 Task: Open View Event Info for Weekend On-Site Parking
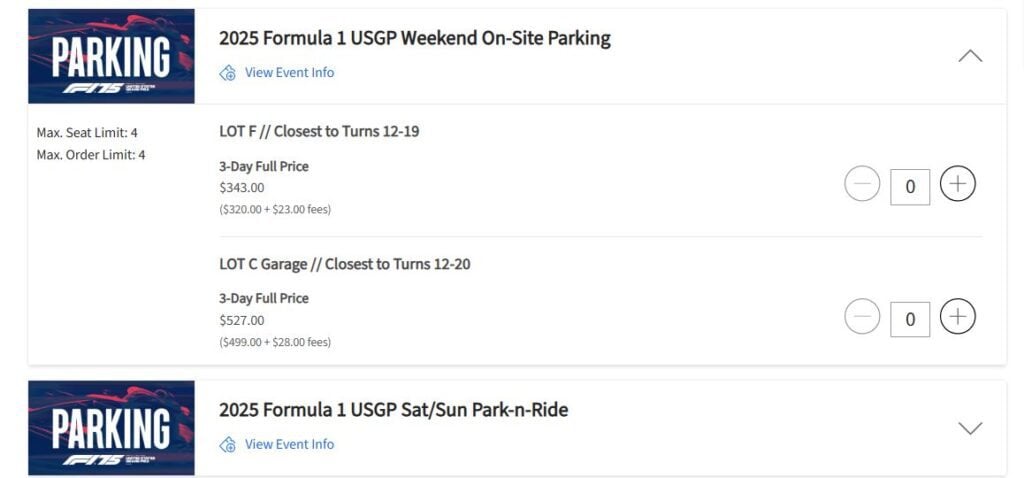pos(289,73)
